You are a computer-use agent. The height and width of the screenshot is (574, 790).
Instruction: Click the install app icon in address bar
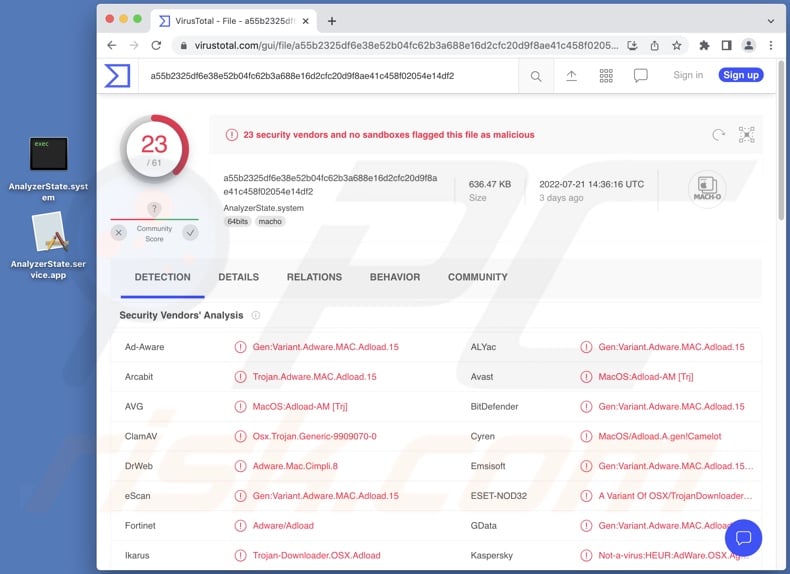632,46
